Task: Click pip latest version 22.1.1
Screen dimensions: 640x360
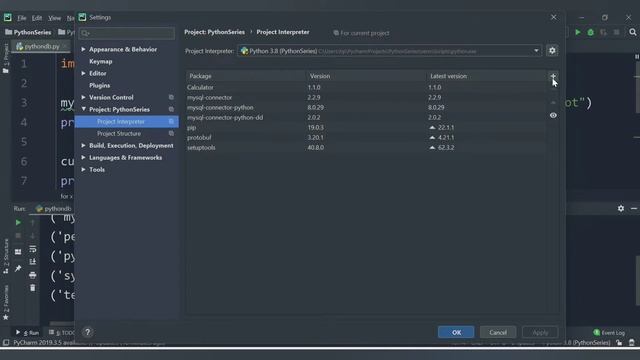Action: (x=446, y=128)
